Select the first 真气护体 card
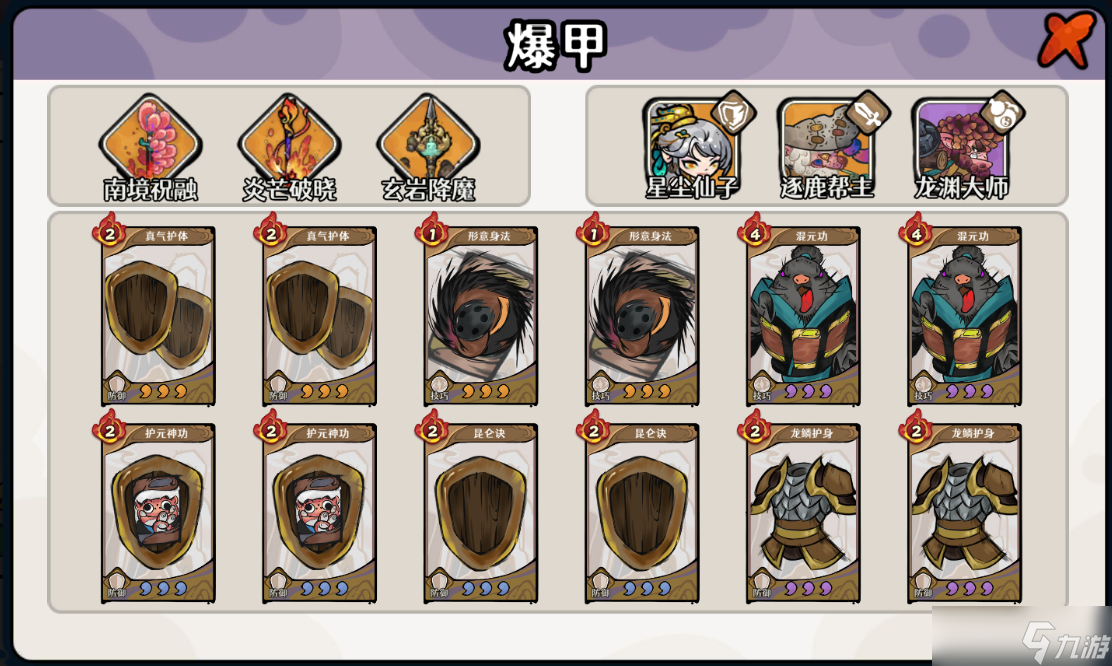The width and height of the screenshot is (1112, 666). (157, 312)
